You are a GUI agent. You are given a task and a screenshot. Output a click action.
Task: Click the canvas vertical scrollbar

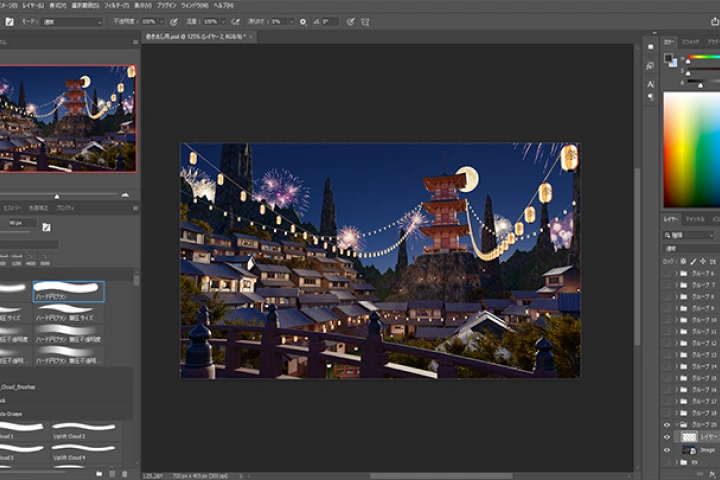(x=637, y=257)
